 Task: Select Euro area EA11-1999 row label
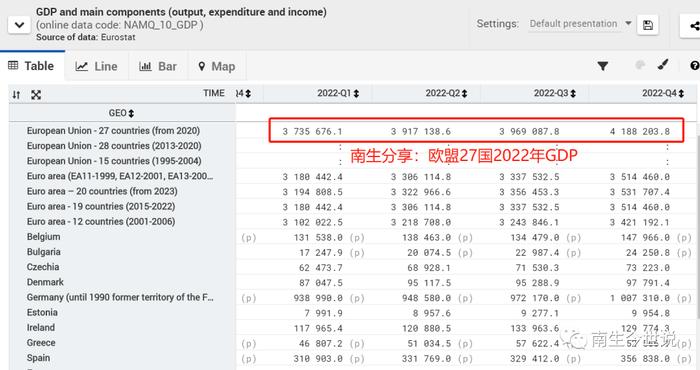click(120, 176)
